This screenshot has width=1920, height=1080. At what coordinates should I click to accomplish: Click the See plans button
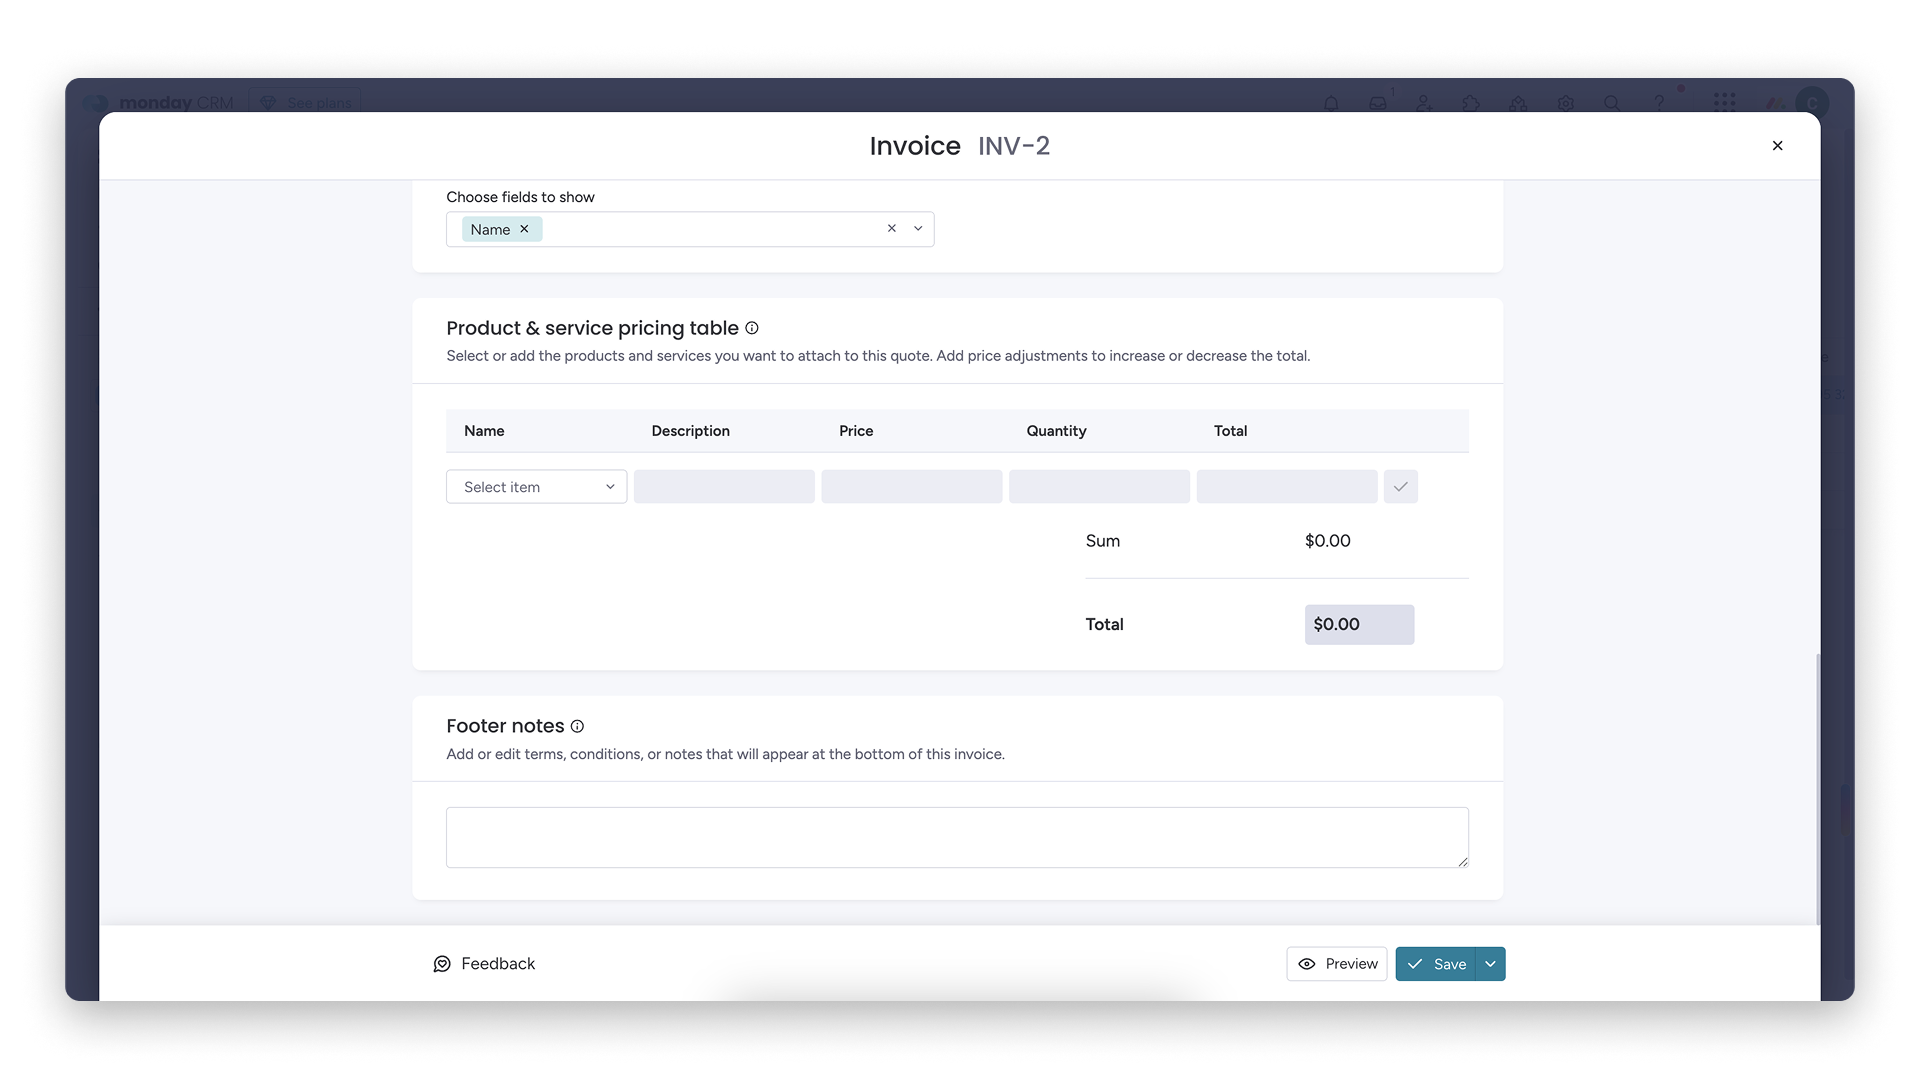pos(305,102)
